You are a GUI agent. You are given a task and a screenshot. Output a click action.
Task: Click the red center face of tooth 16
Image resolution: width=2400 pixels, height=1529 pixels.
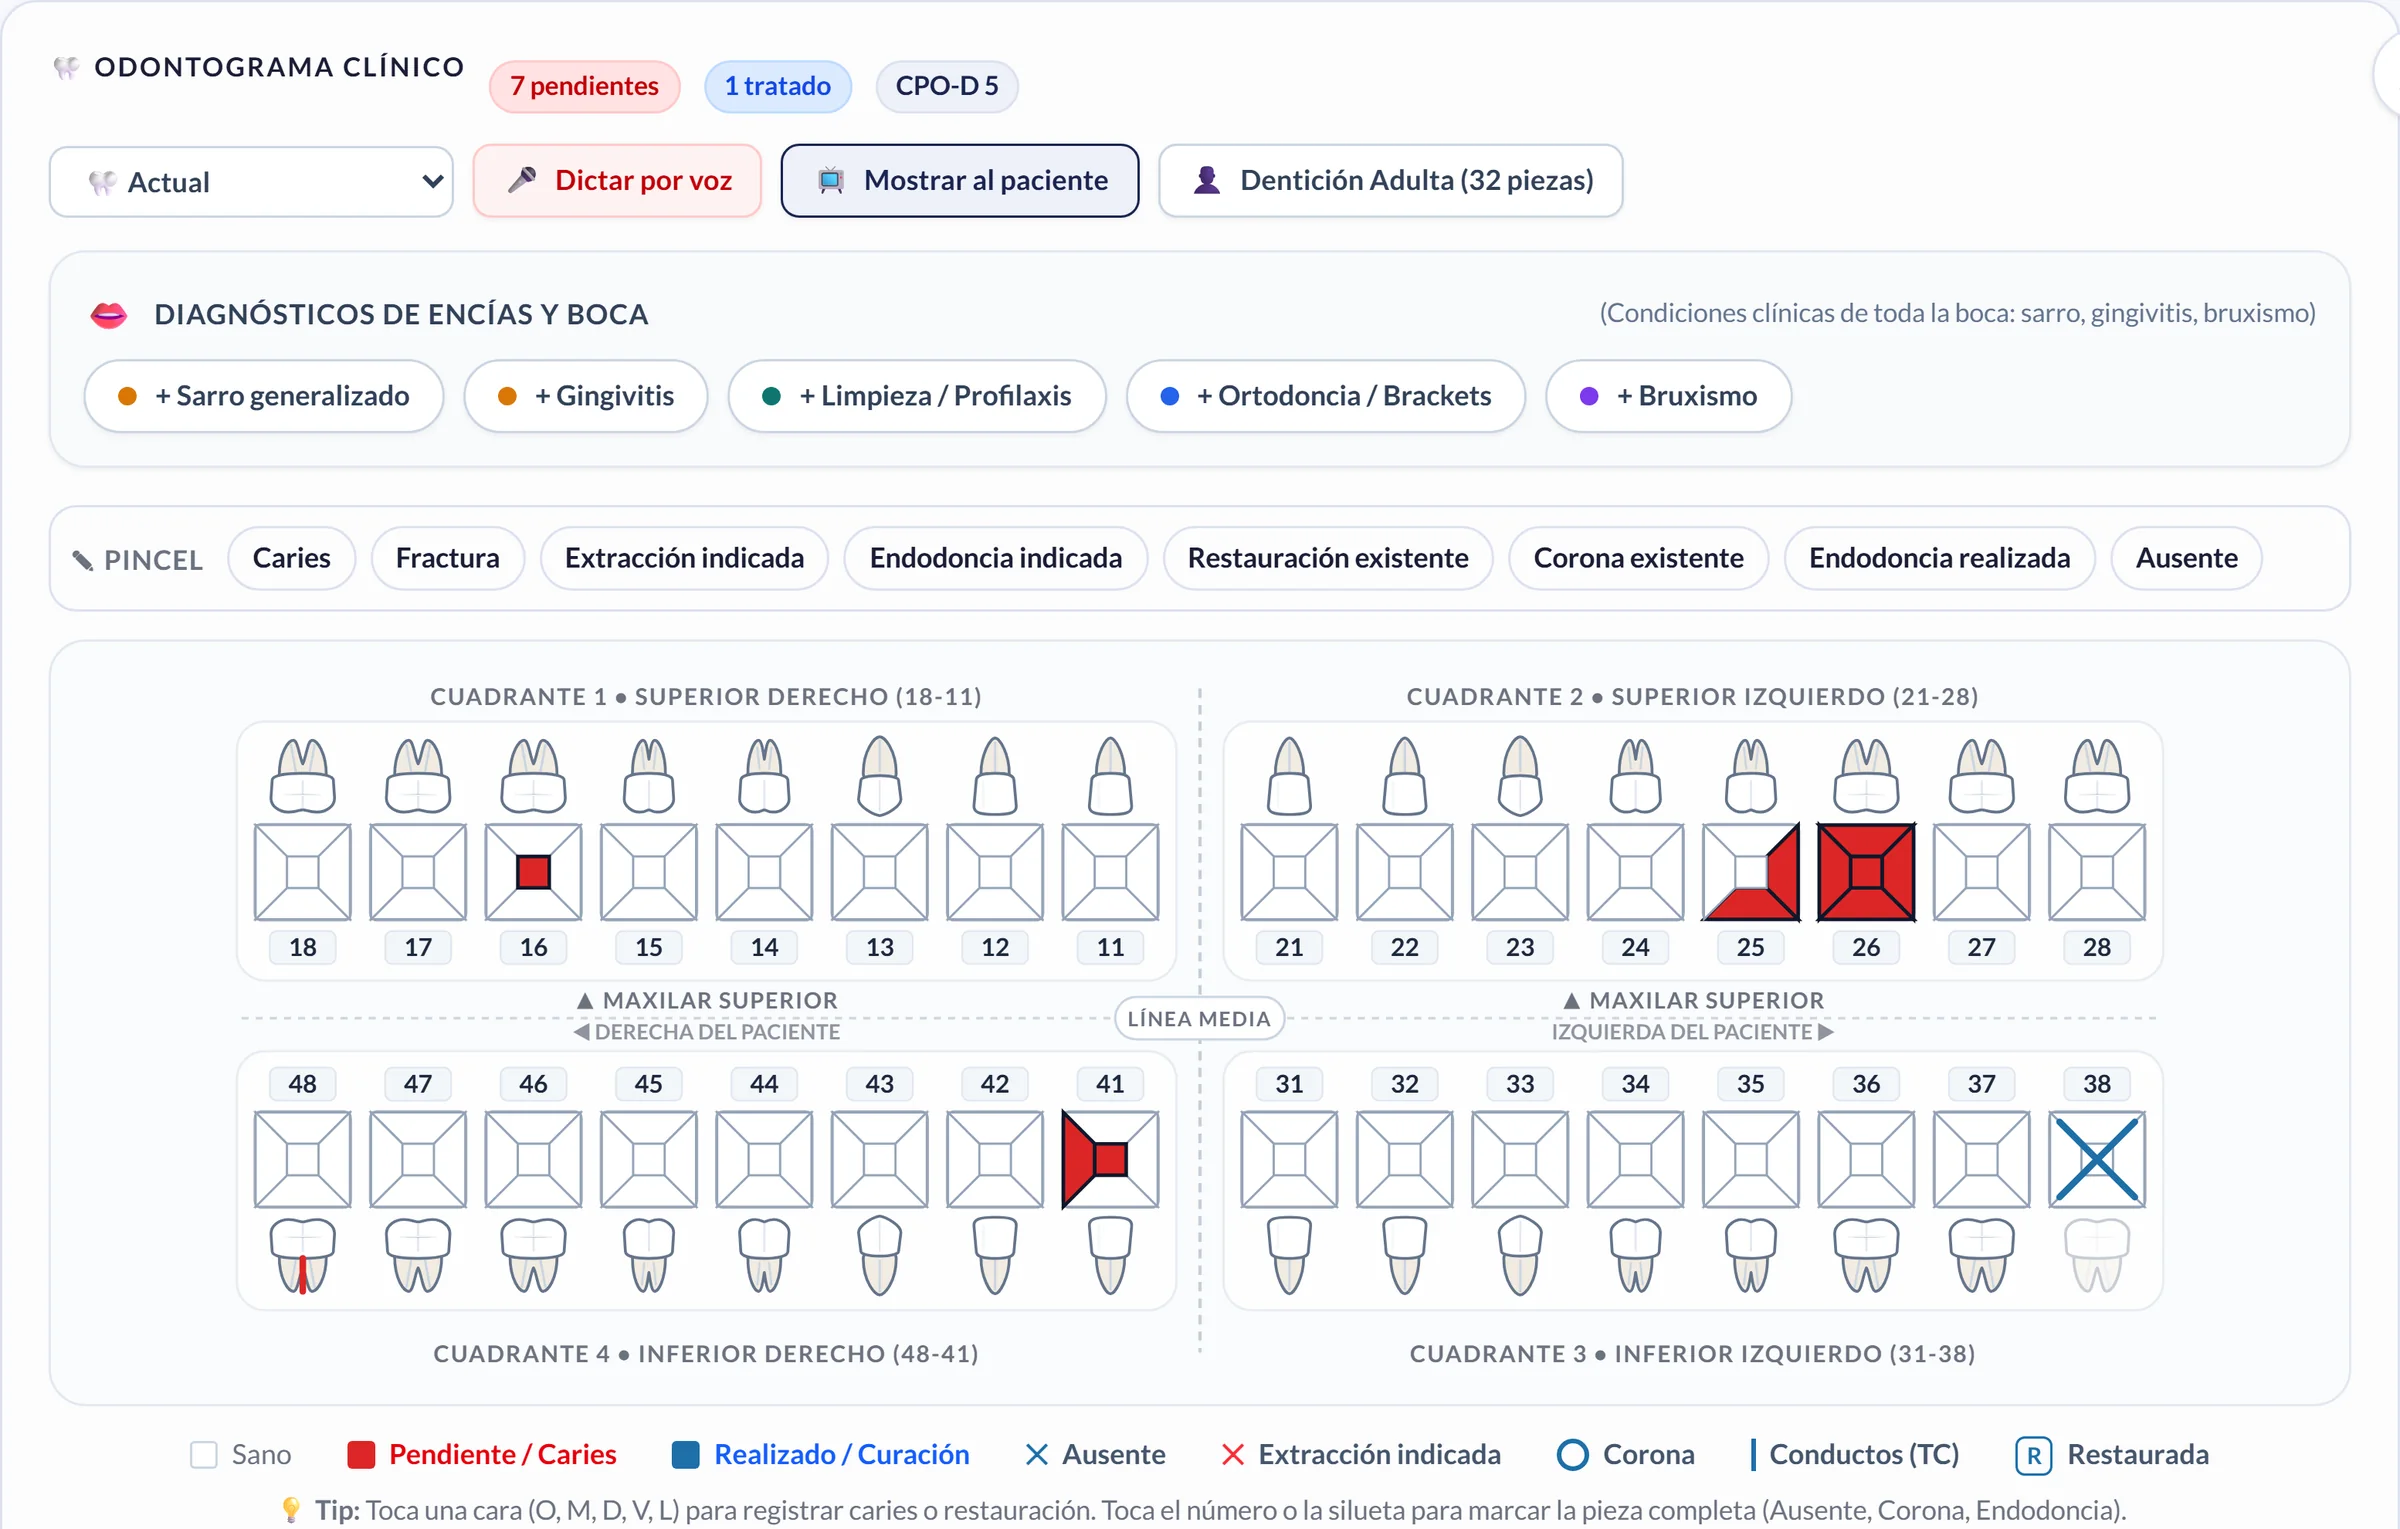point(533,872)
